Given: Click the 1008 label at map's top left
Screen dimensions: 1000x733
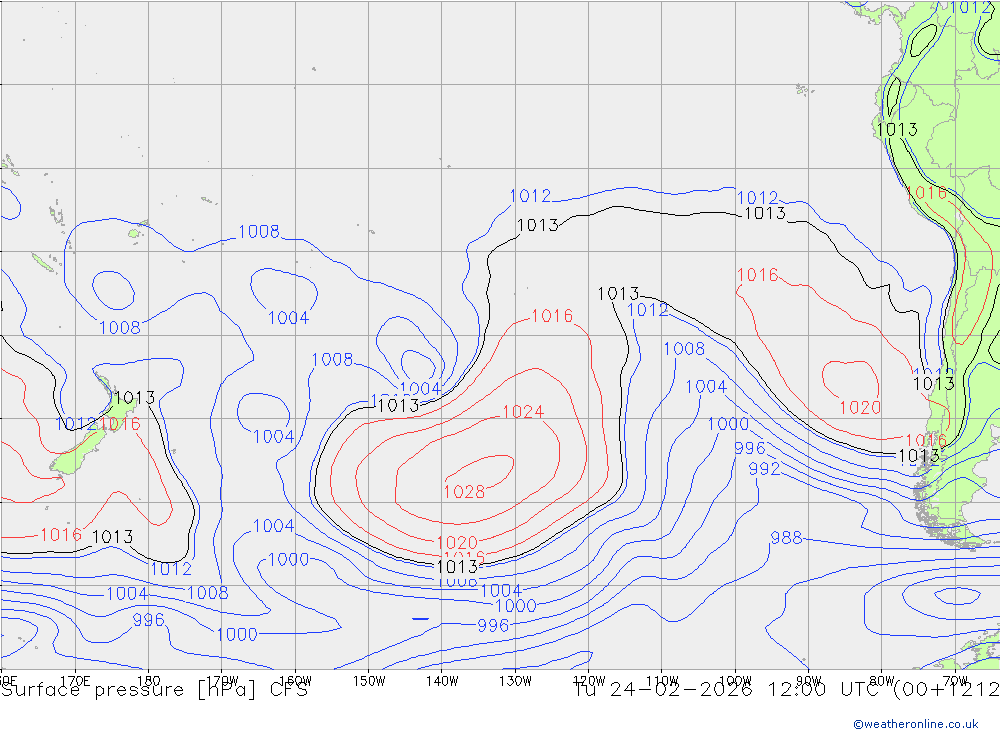Looking at the screenshot, I should (258, 232).
